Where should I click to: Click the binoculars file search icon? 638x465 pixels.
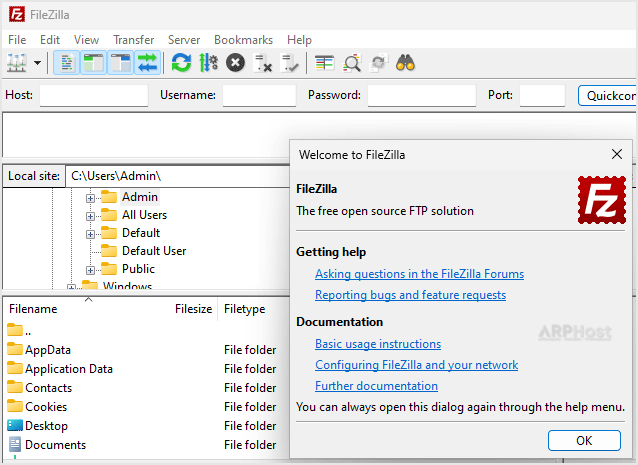[405, 63]
